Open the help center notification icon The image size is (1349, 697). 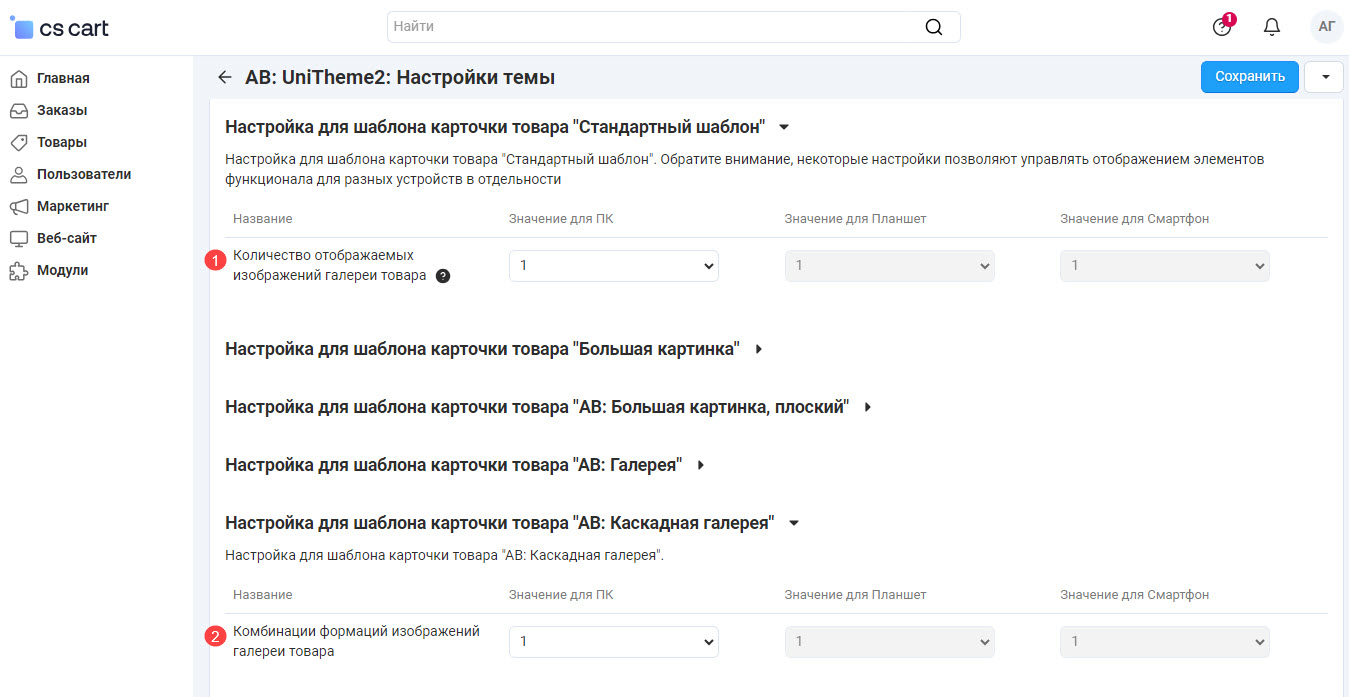pos(1222,27)
